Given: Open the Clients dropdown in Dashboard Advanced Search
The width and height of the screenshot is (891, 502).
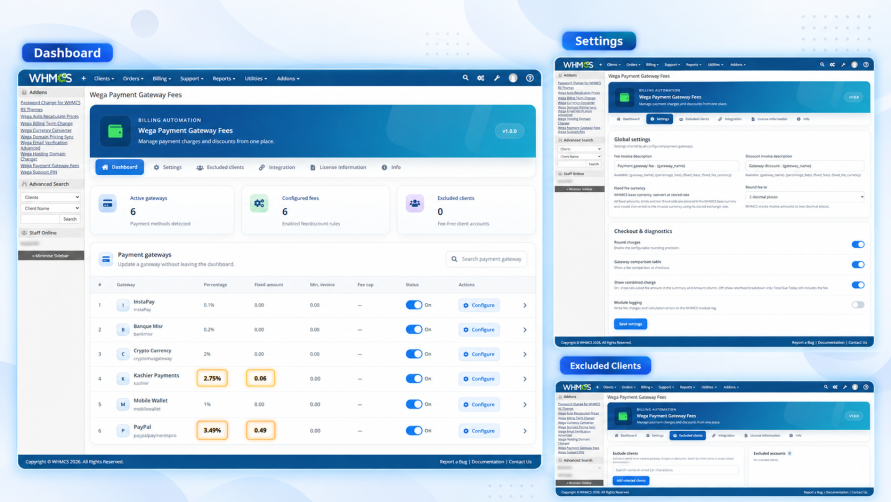Looking at the screenshot, I should click(51, 197).
